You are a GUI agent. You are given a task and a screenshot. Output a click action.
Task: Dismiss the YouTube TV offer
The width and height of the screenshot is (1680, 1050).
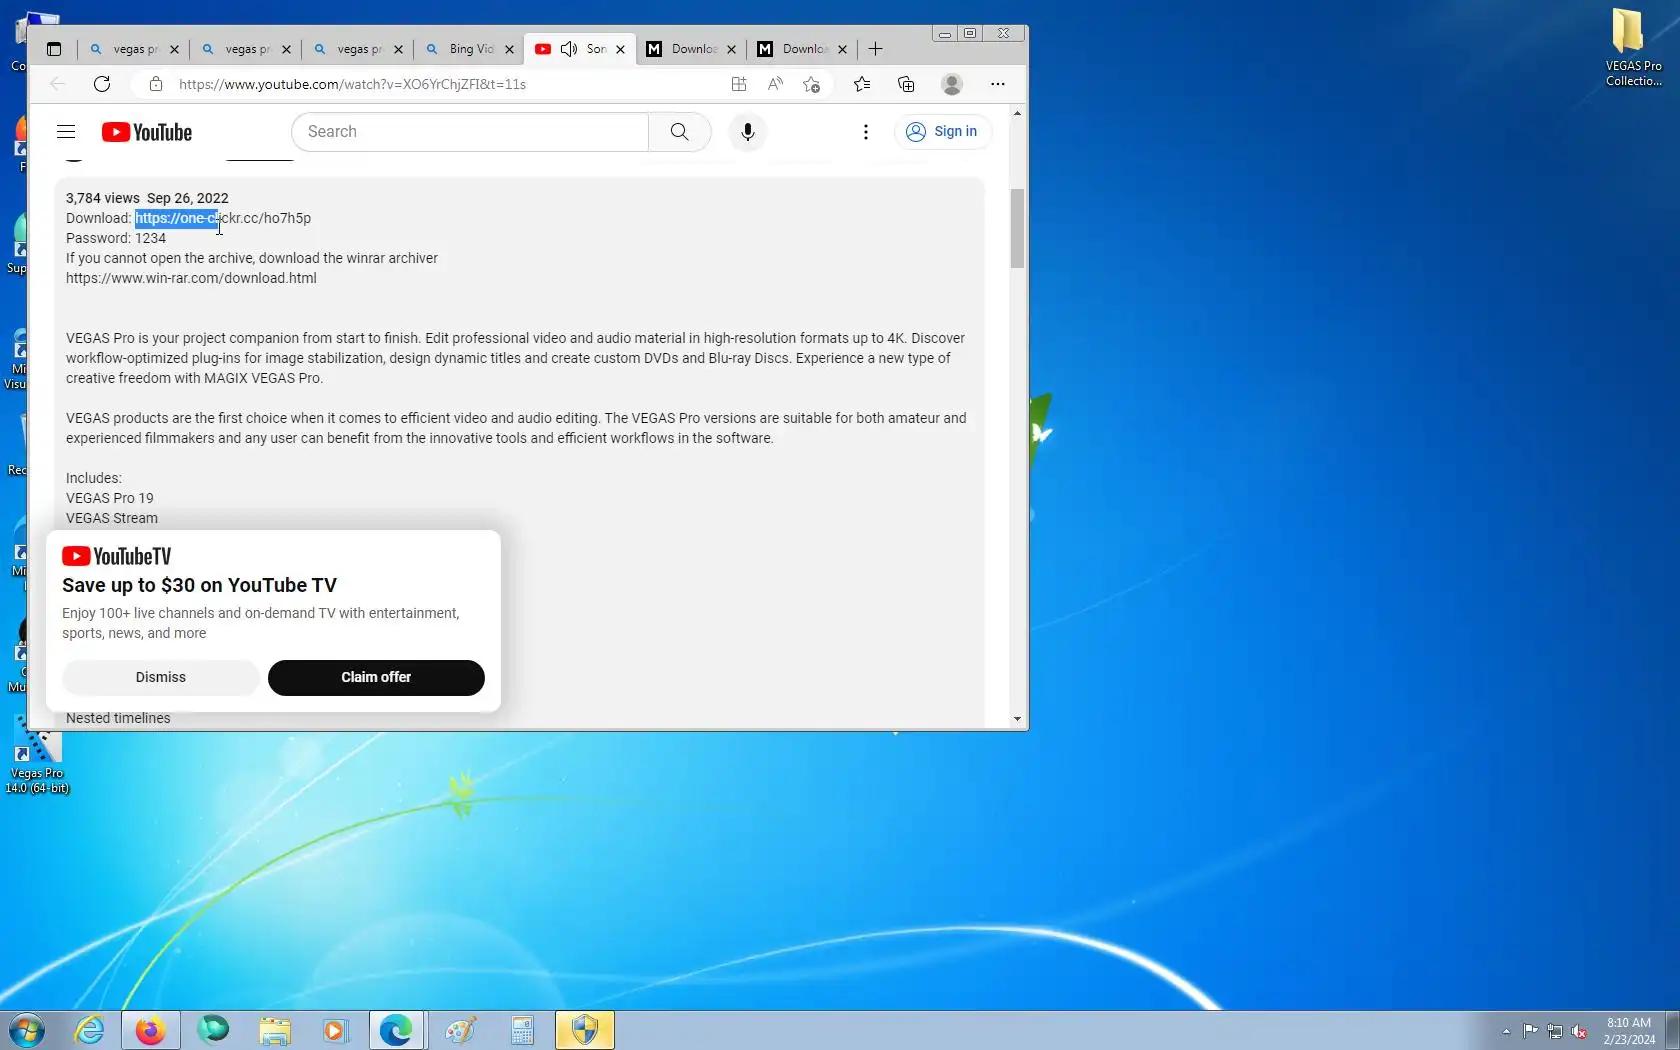(161, 677)
